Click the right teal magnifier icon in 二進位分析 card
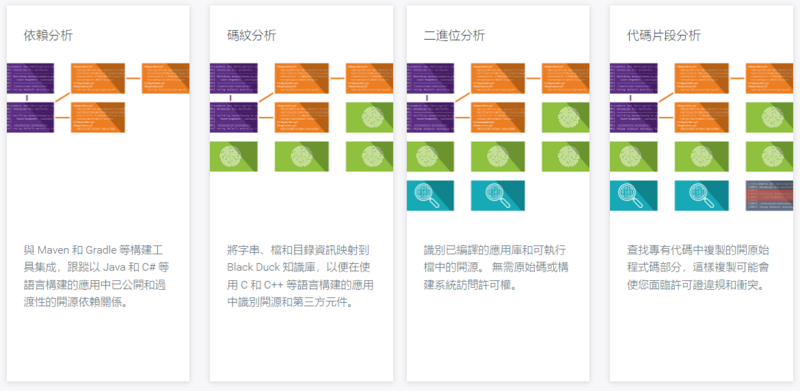The image size is (800, 391). (x=498, y=196)
